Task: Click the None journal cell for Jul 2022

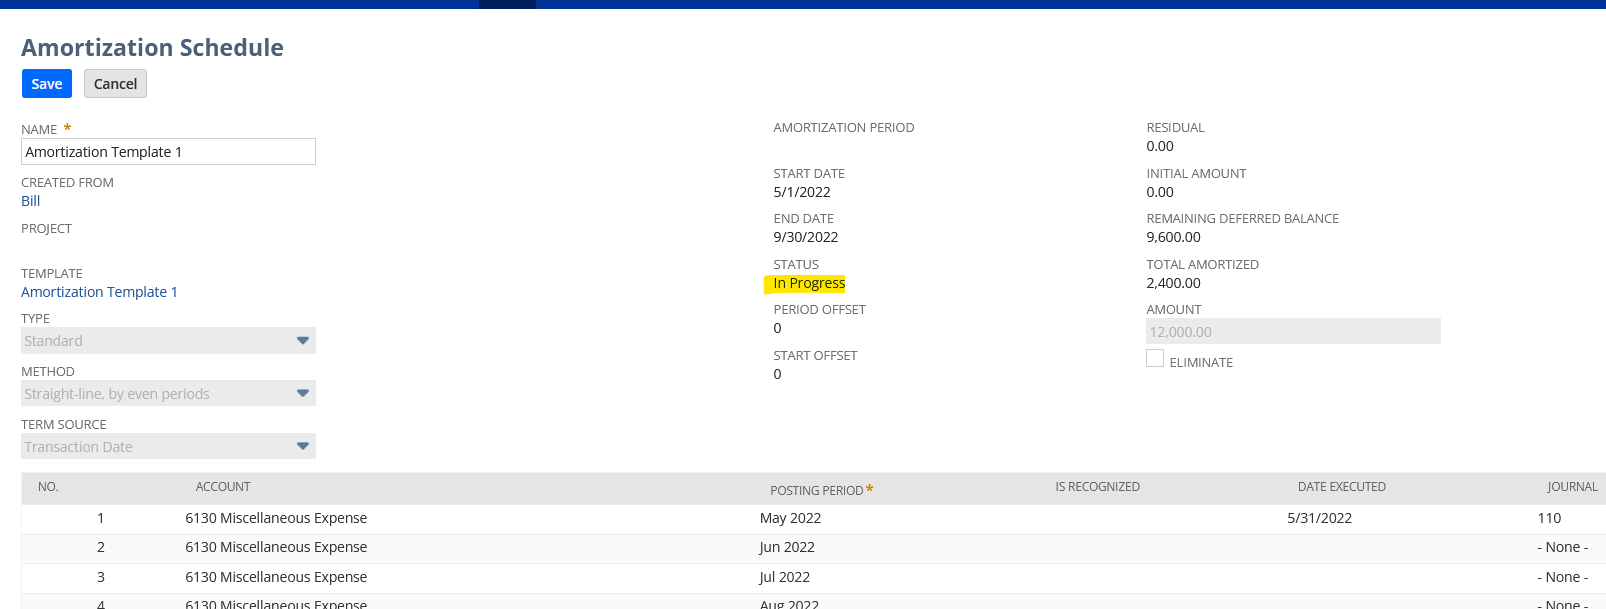Action: coord(1562,577)
